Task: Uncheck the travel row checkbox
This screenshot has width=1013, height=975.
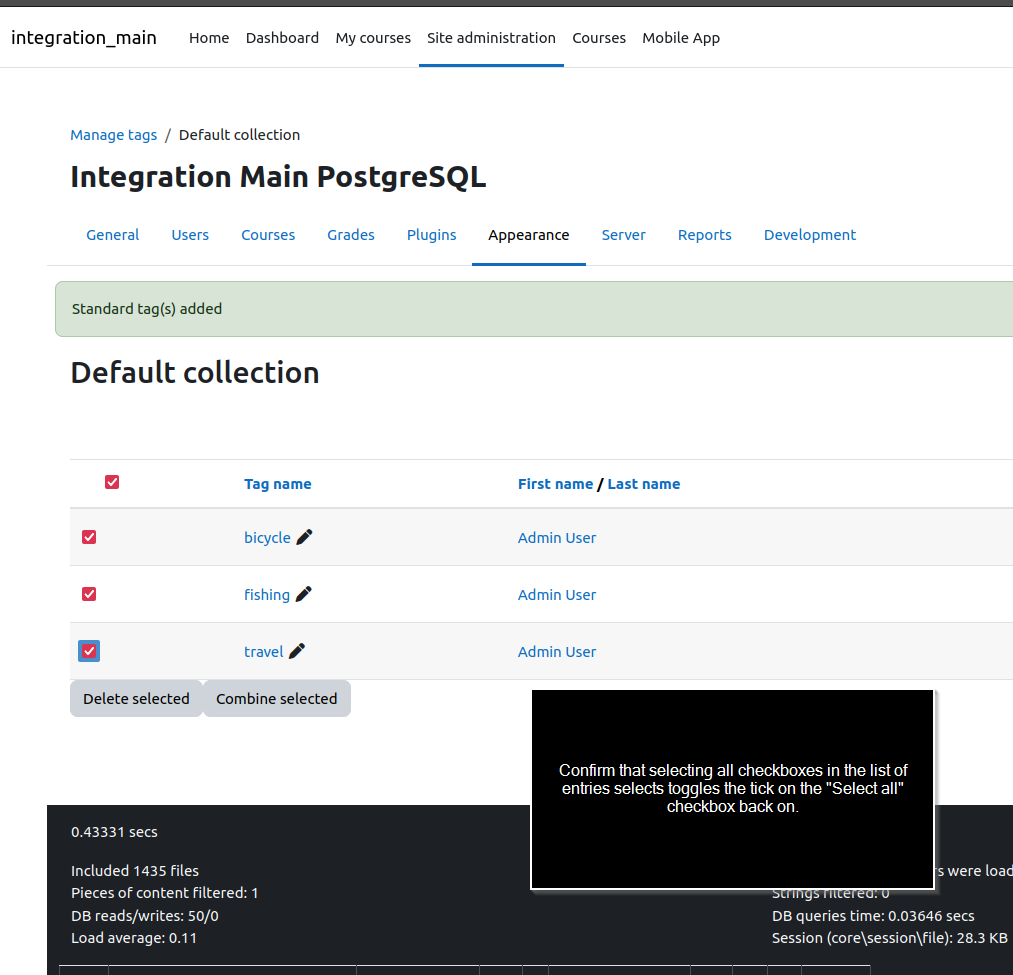Action: (89, 651)
